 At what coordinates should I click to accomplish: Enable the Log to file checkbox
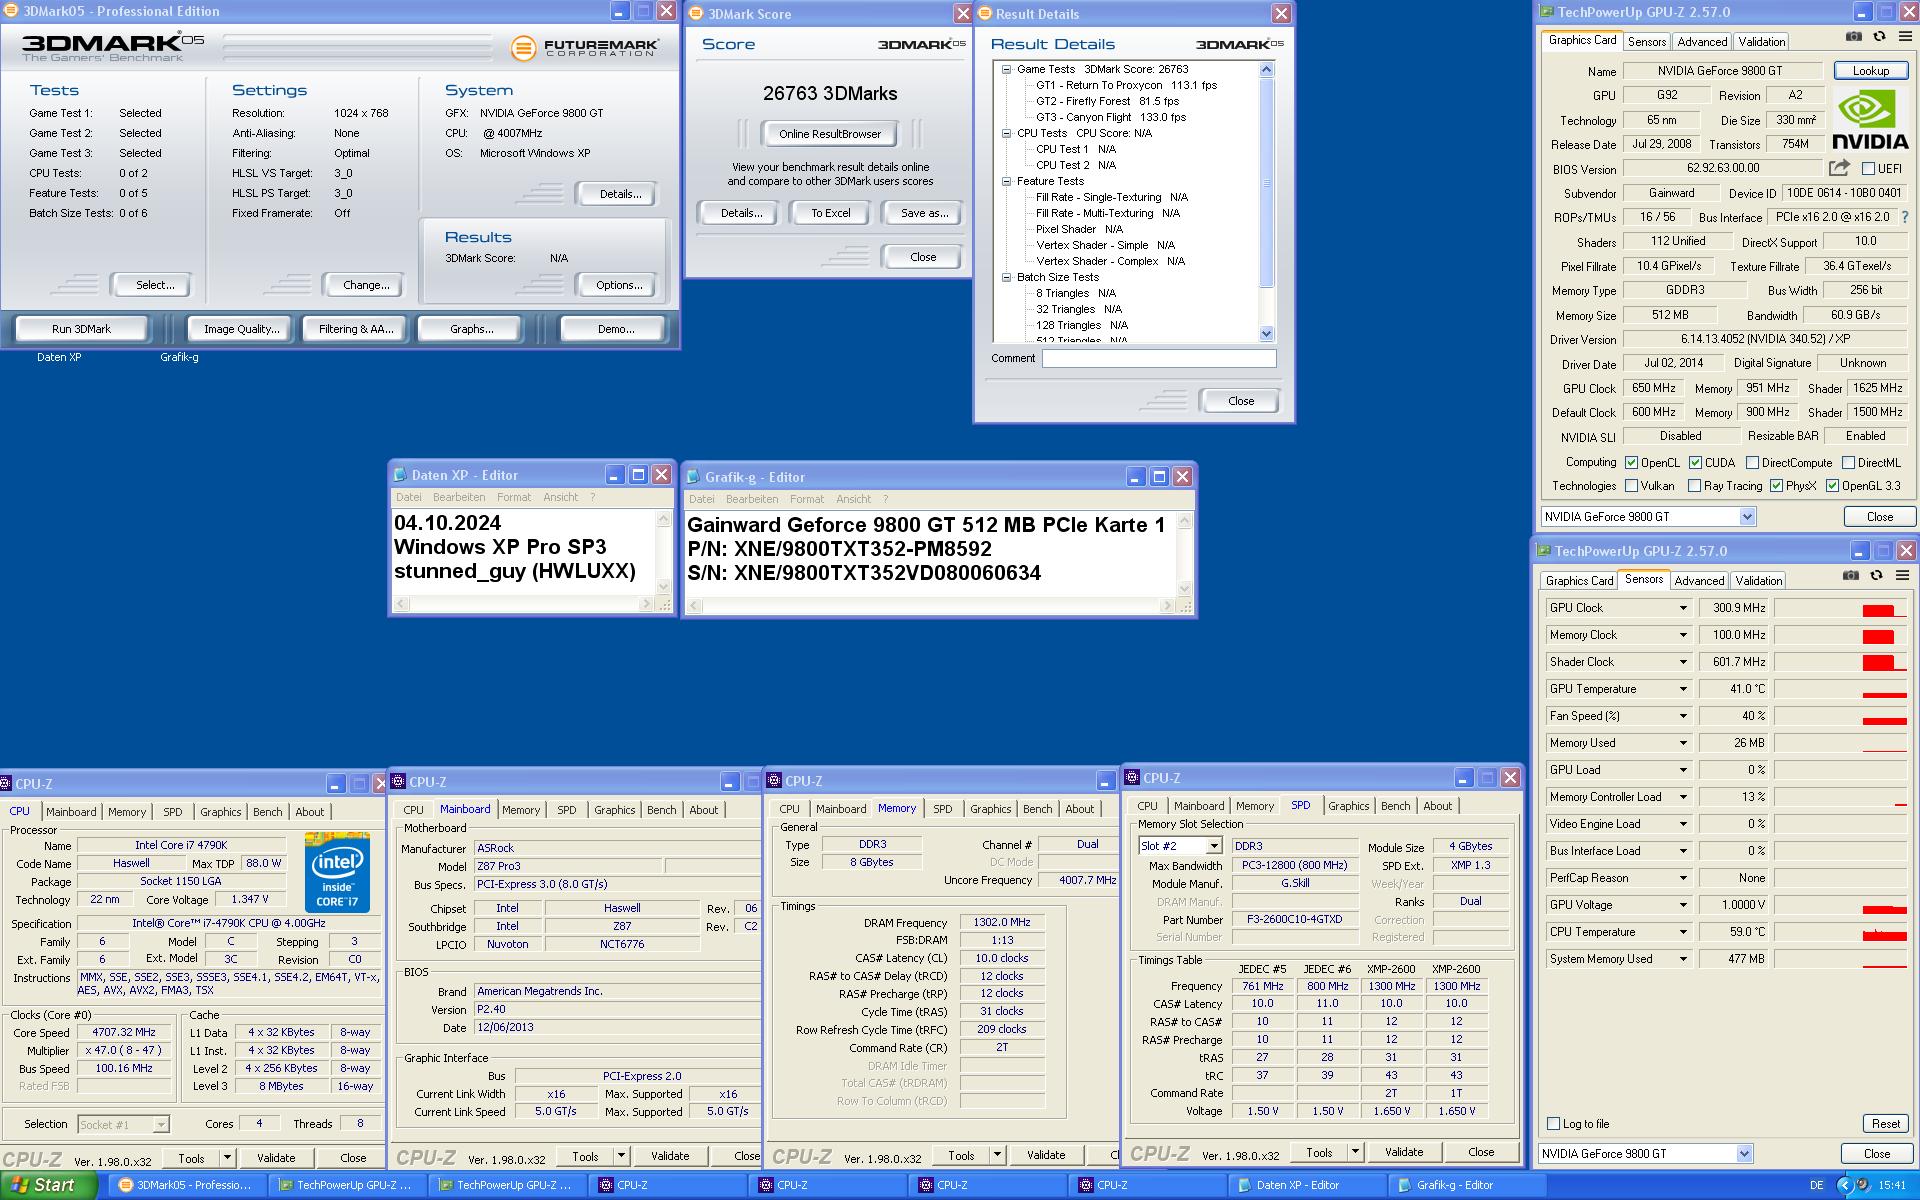(x=1553, y=1124)
